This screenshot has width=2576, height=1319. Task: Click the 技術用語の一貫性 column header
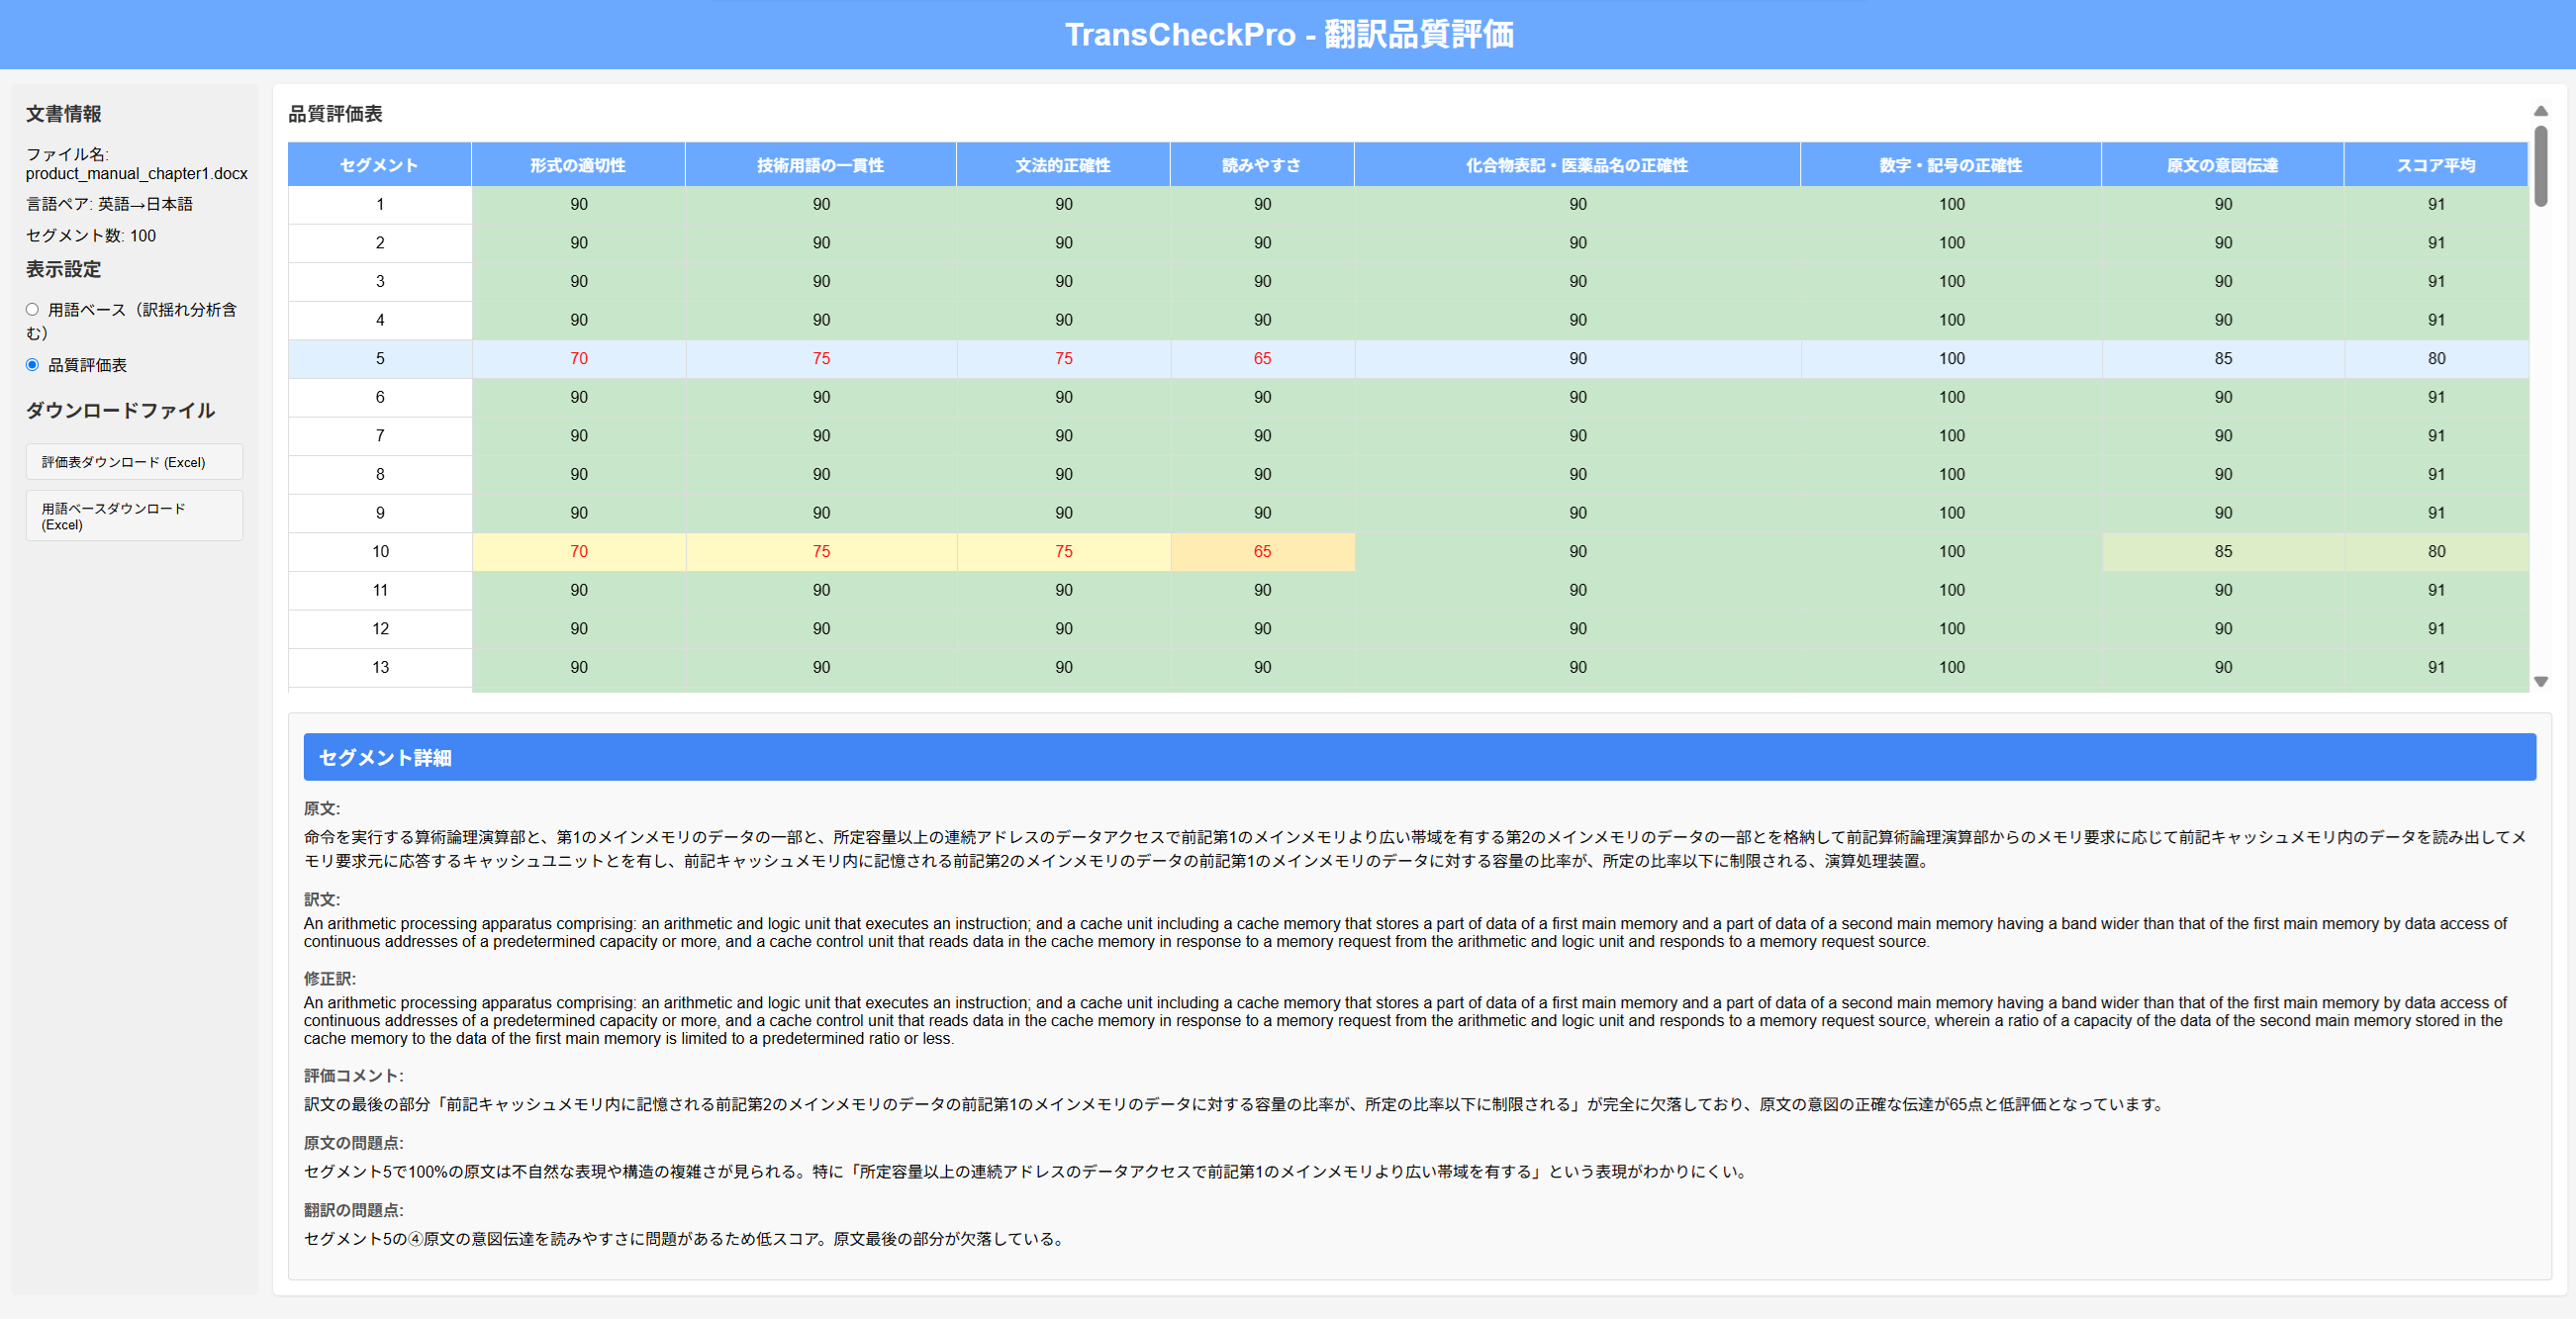[x=820, y=164]
